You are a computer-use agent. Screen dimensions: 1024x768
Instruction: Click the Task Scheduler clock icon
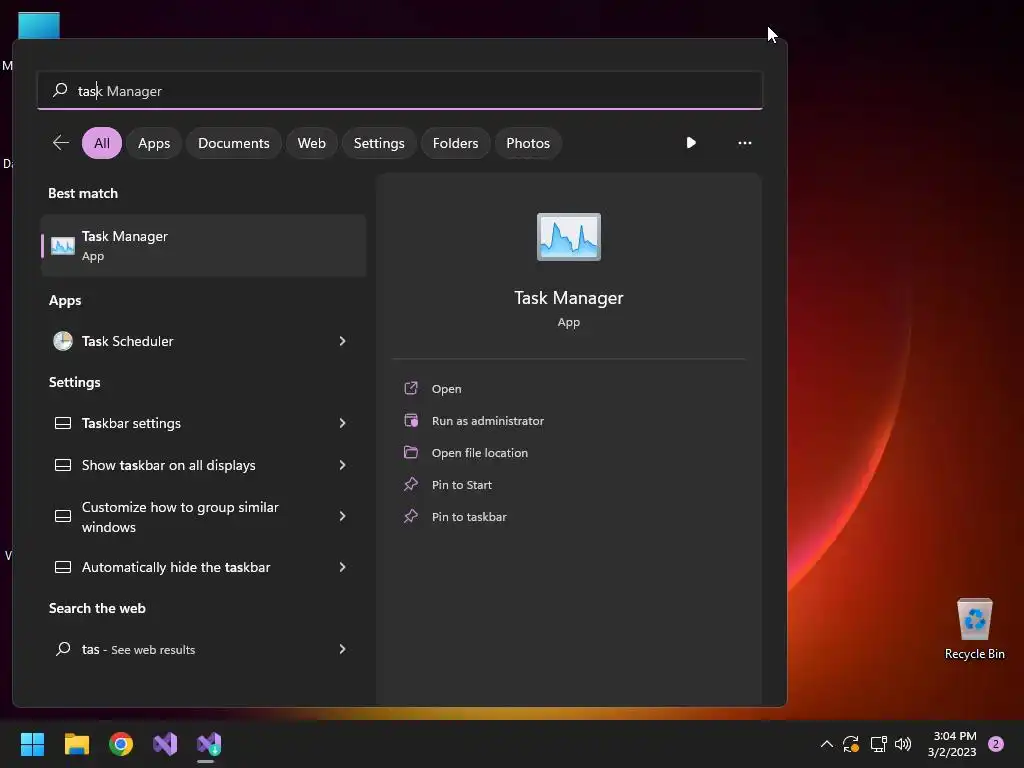(x=63, y=341)
